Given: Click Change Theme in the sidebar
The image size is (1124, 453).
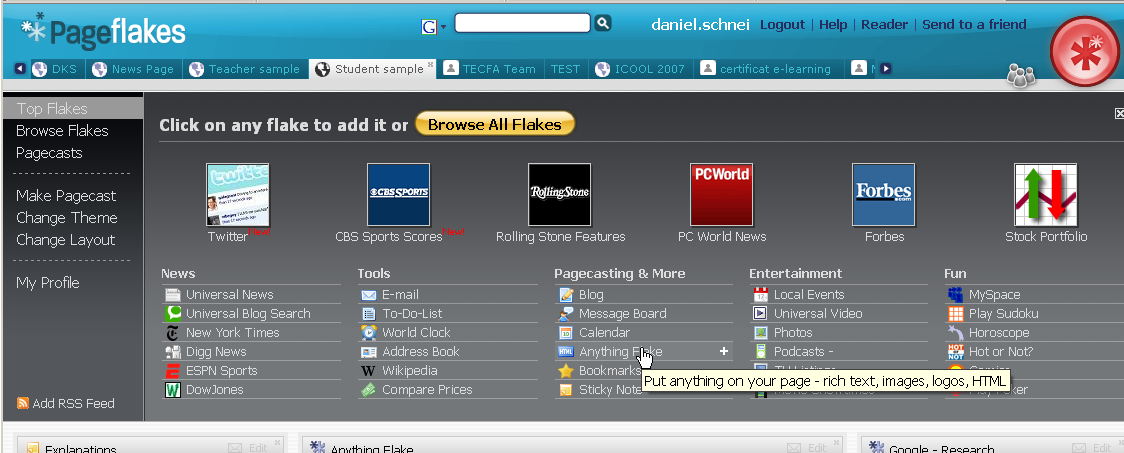Looking at the screenshot, I should [x=67, y=217].
